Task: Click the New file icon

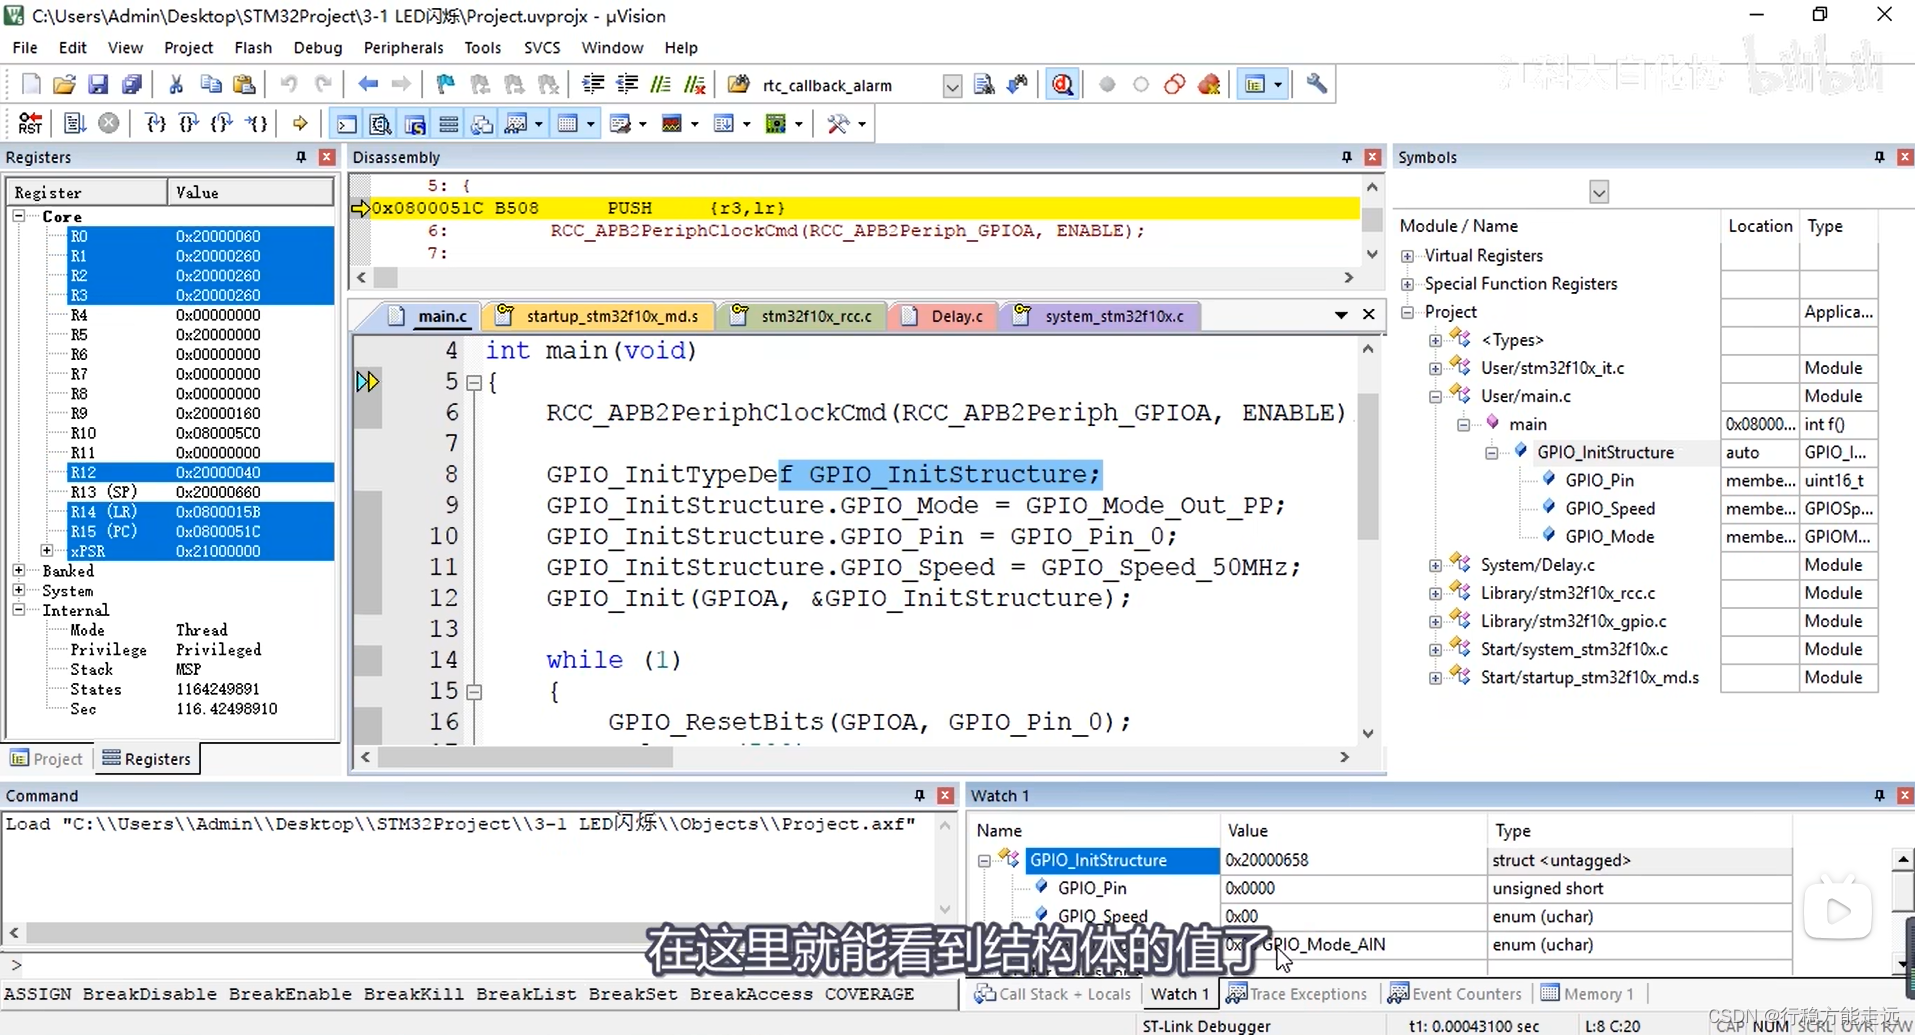Action: pos(31,85)
